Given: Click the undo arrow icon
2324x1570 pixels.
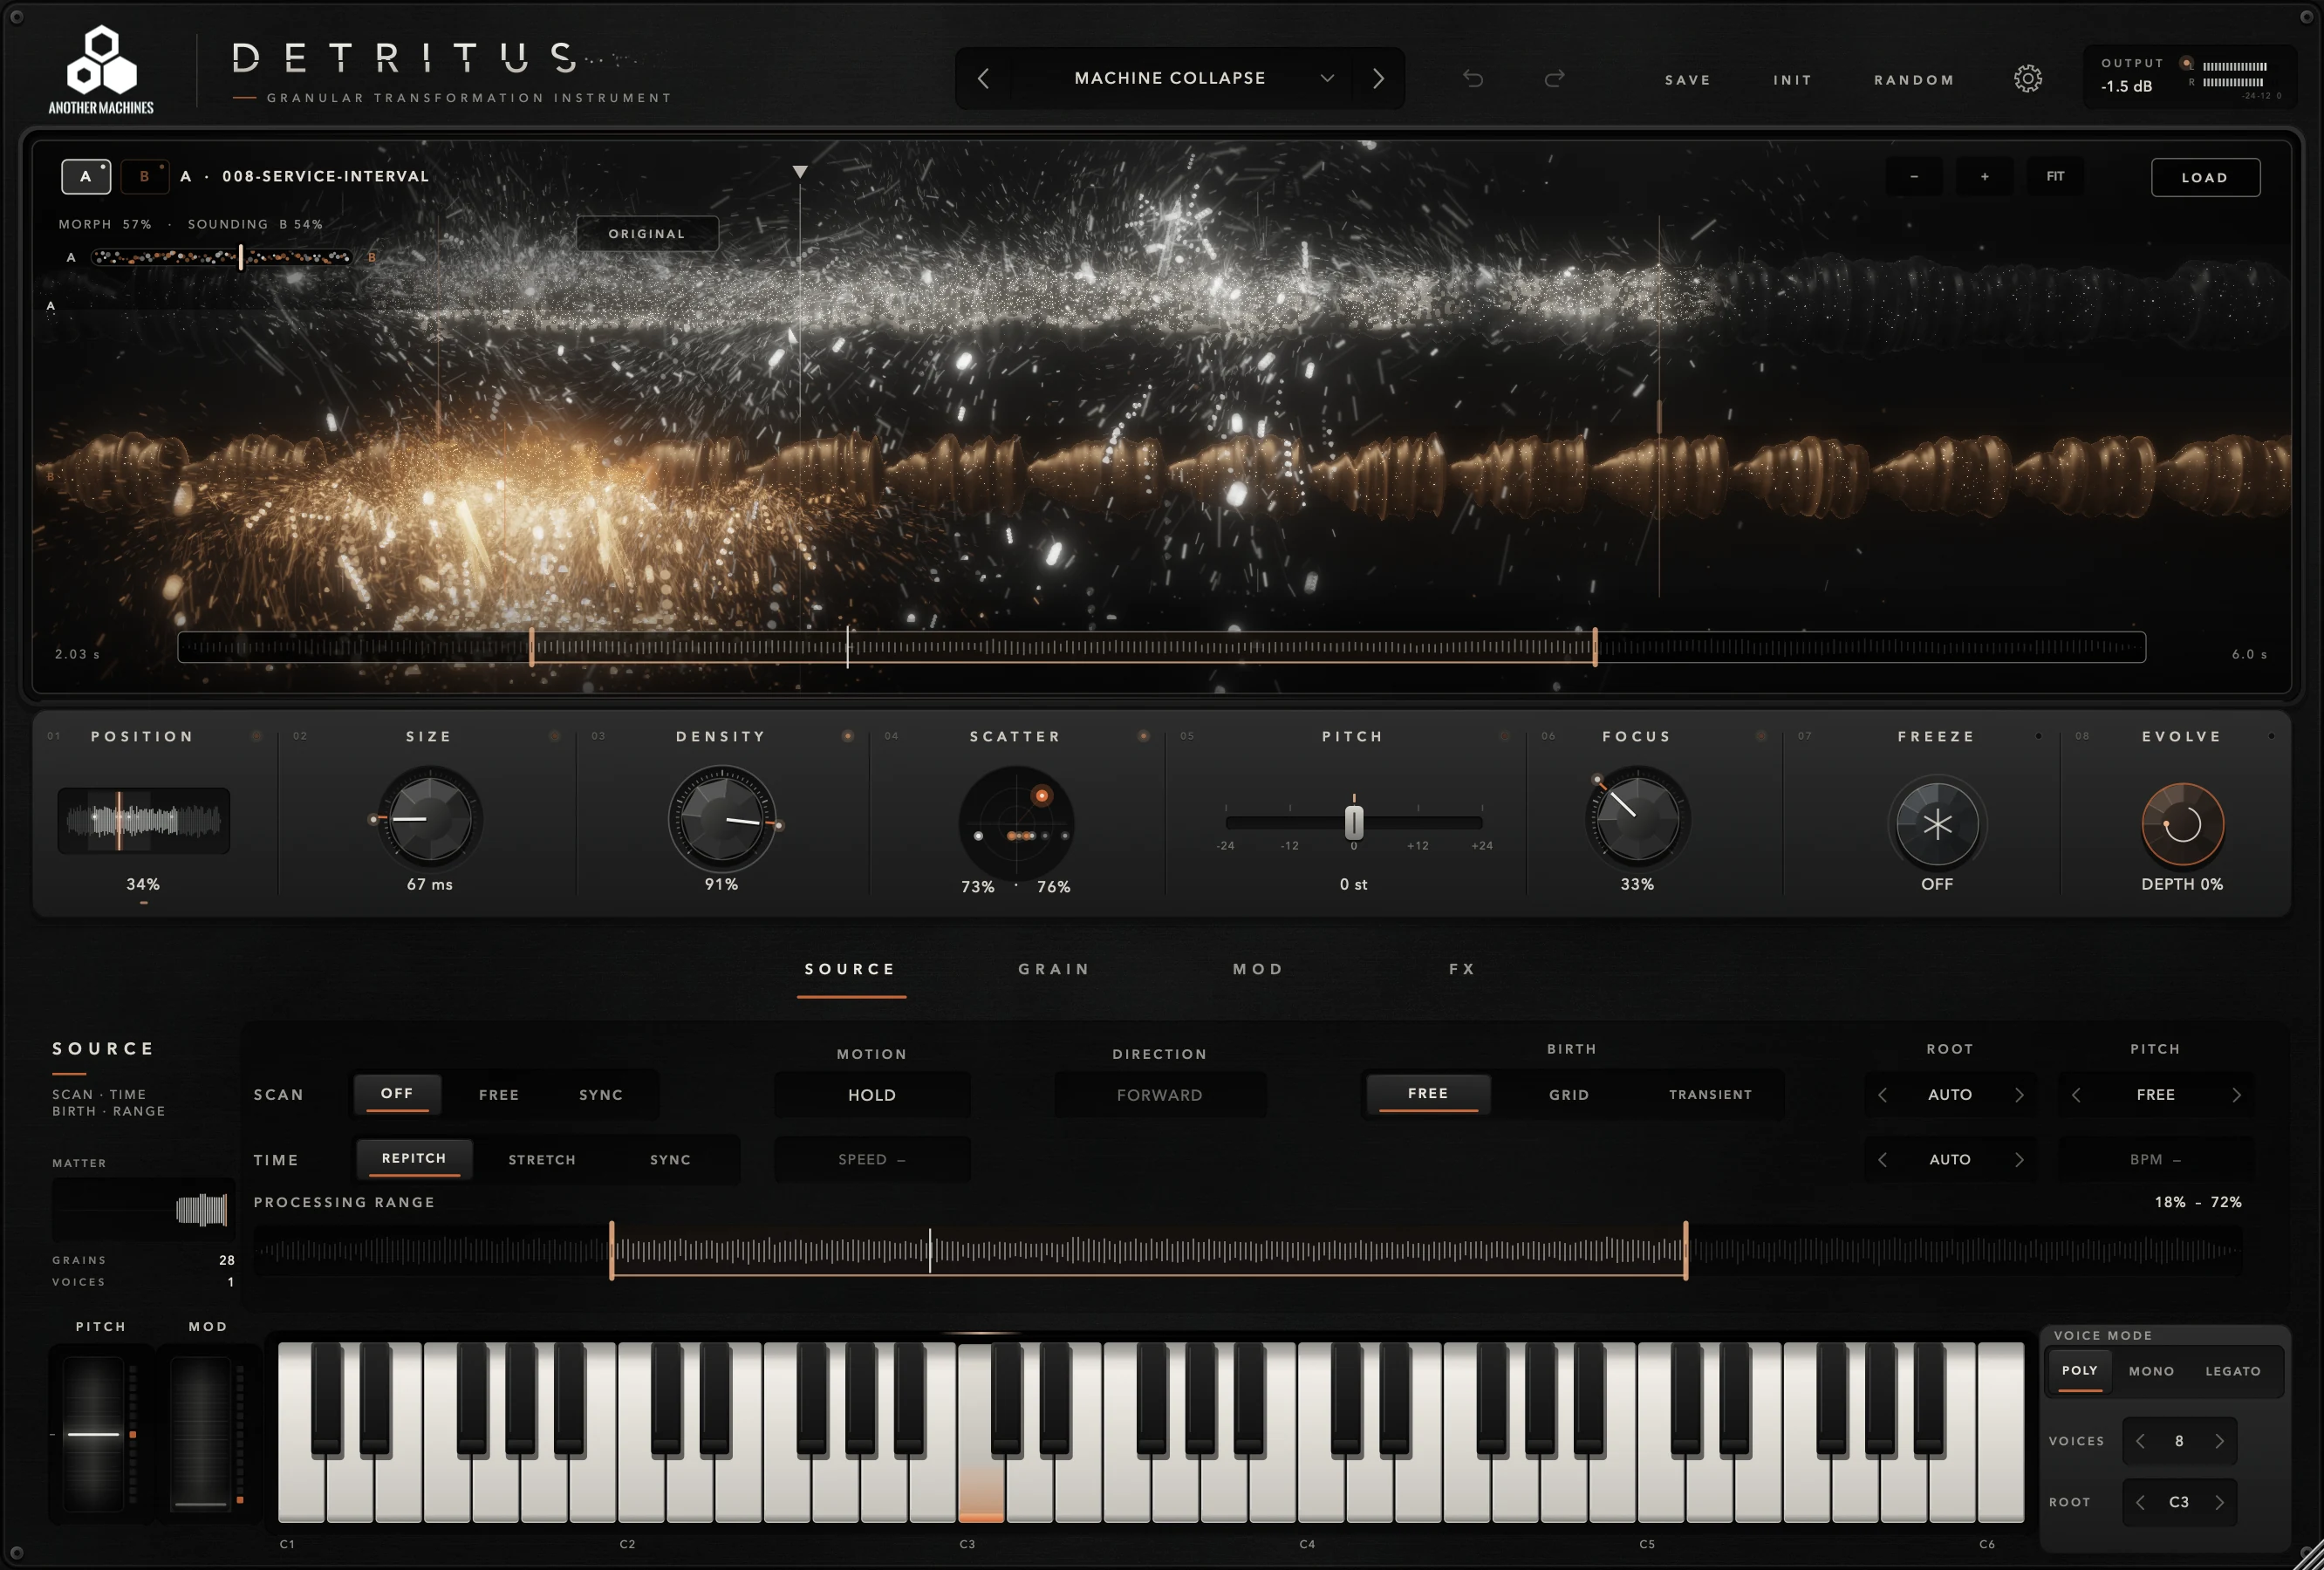Looking at the screenshot, I should click(1472, 78).
